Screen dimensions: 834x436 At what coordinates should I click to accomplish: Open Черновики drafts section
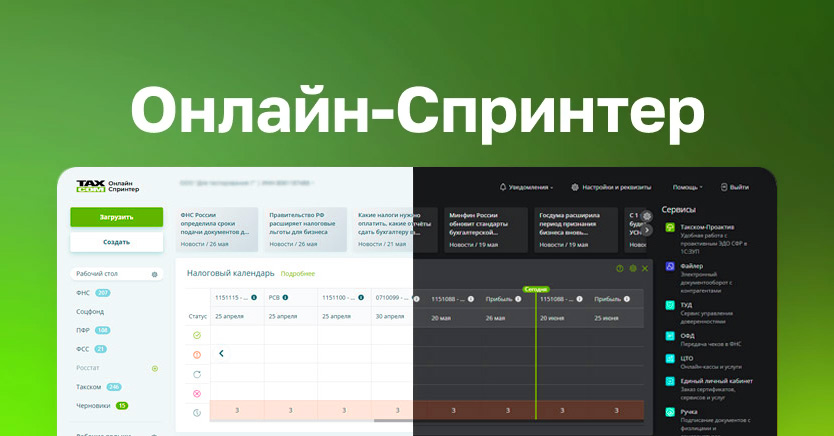(93, 406)
